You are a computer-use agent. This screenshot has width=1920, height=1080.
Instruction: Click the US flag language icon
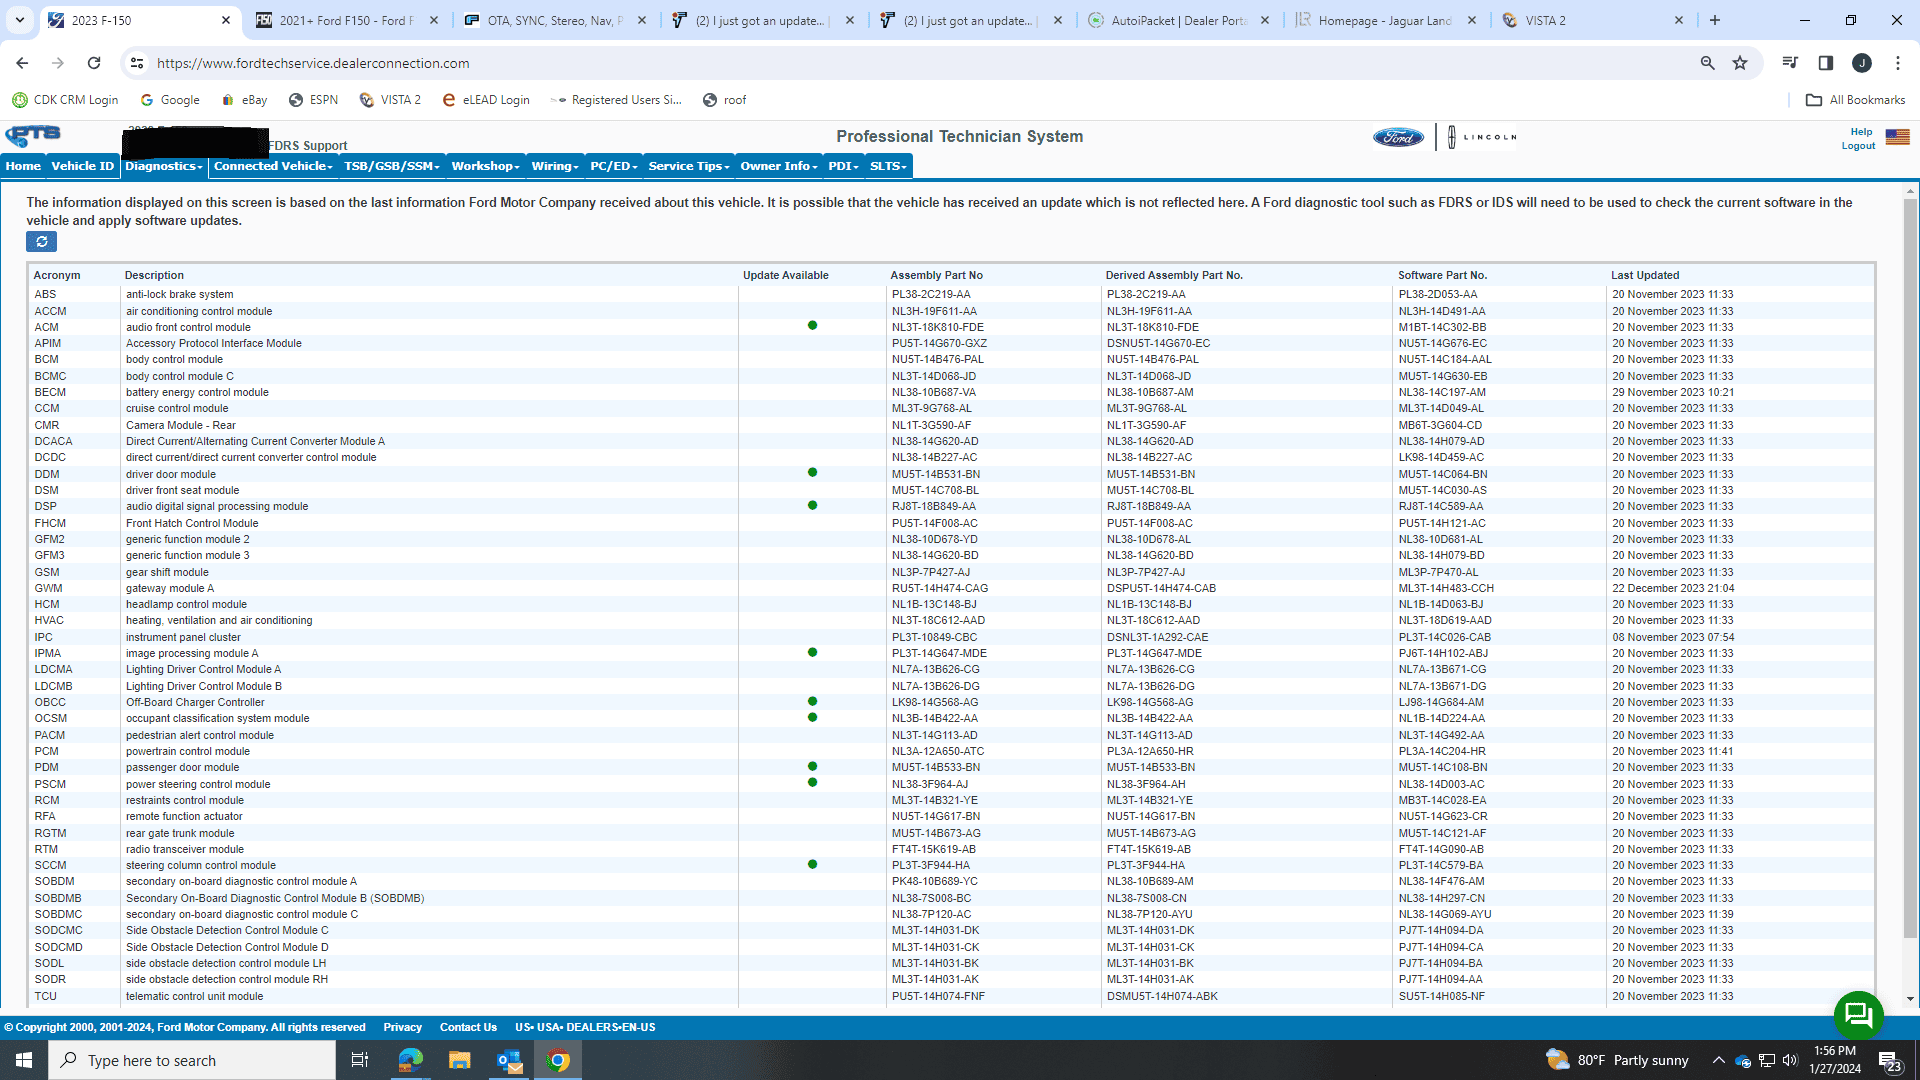click(x=1897, y=137)
